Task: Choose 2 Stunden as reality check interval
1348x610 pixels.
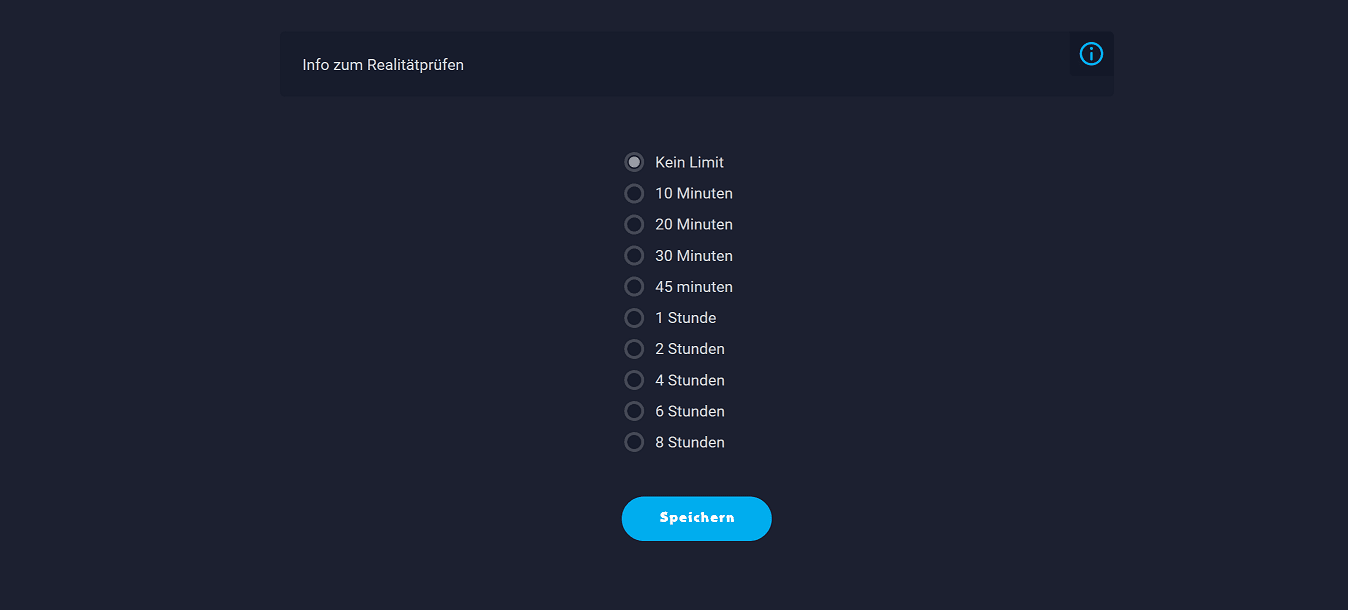Action: [x=634, y=349]
